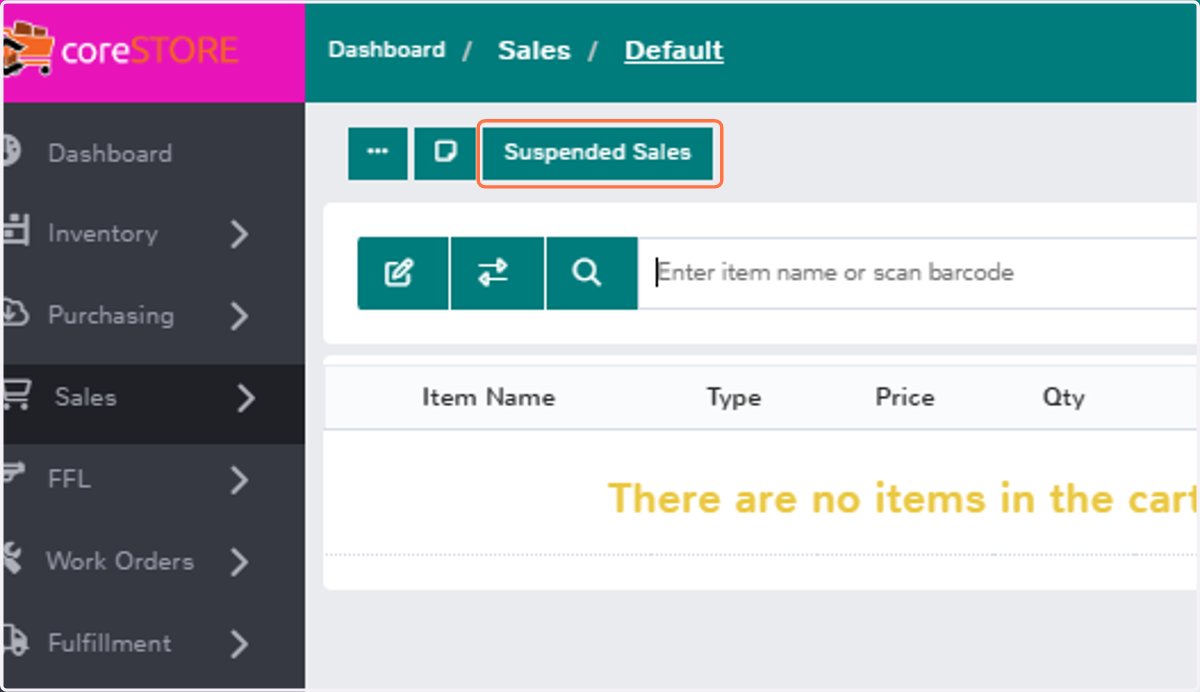Click the 'There are no items' message
Image resolution: width=1200 pixels, height=692 pixels.
click(x=902, y=497)
